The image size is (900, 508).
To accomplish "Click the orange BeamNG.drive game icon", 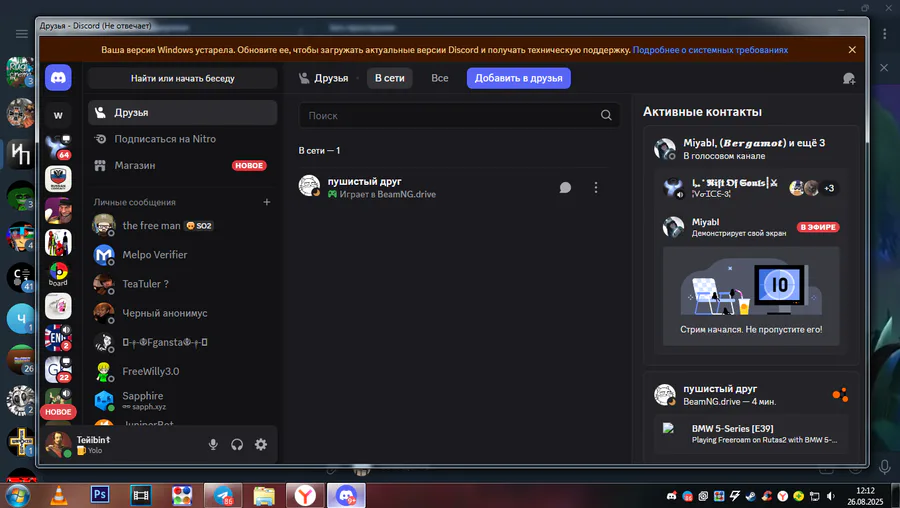I will pos(840,394).
